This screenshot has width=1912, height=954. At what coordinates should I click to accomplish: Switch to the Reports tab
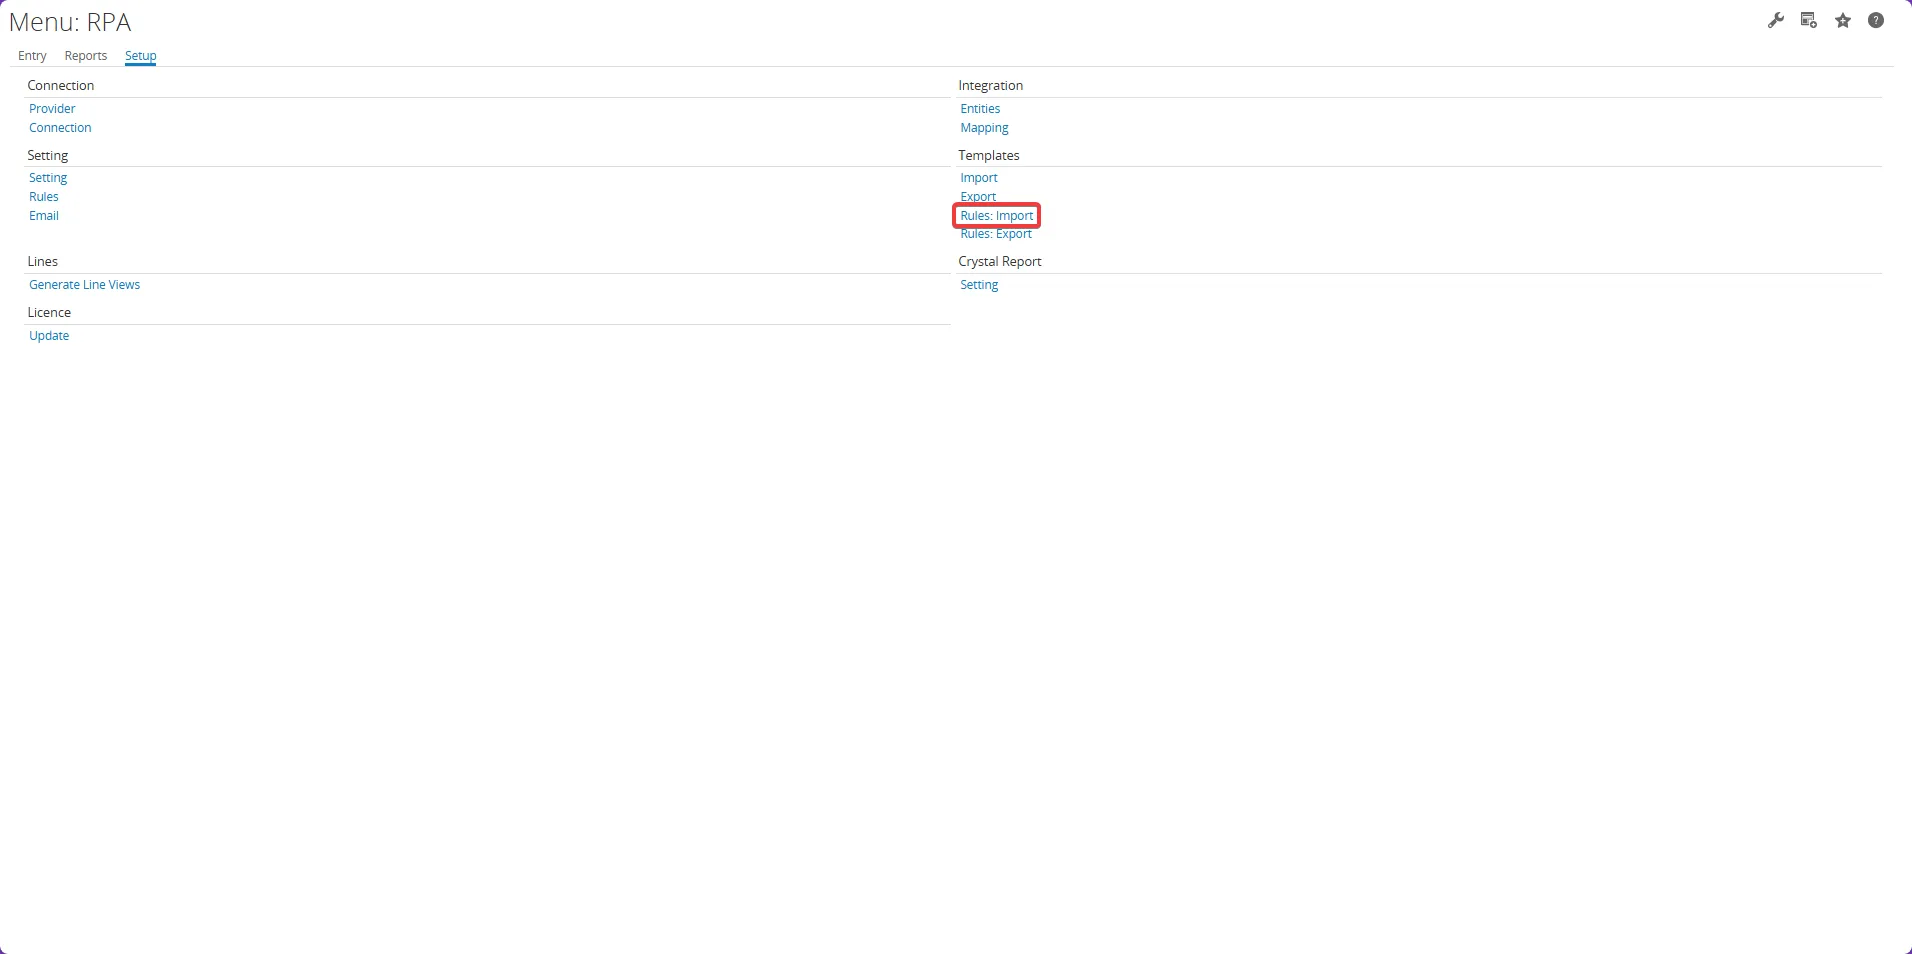(85, 55)
